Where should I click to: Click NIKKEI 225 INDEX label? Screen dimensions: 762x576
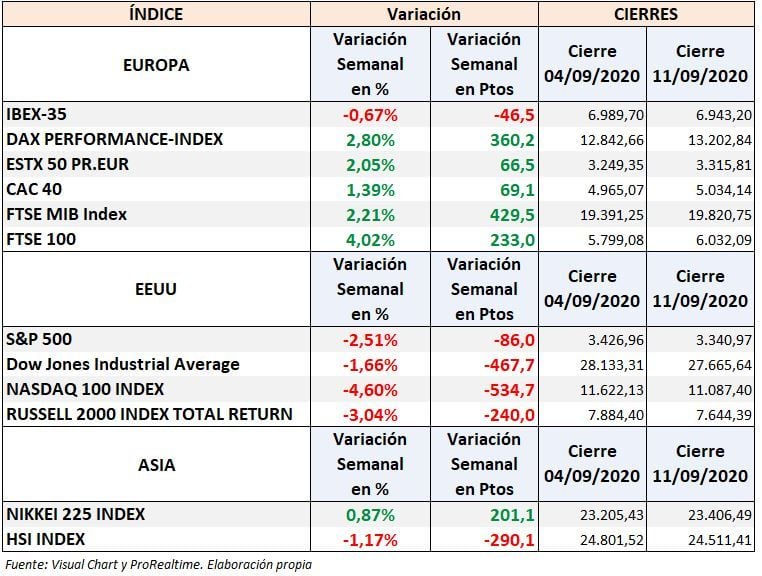click(x=76, y=514)
